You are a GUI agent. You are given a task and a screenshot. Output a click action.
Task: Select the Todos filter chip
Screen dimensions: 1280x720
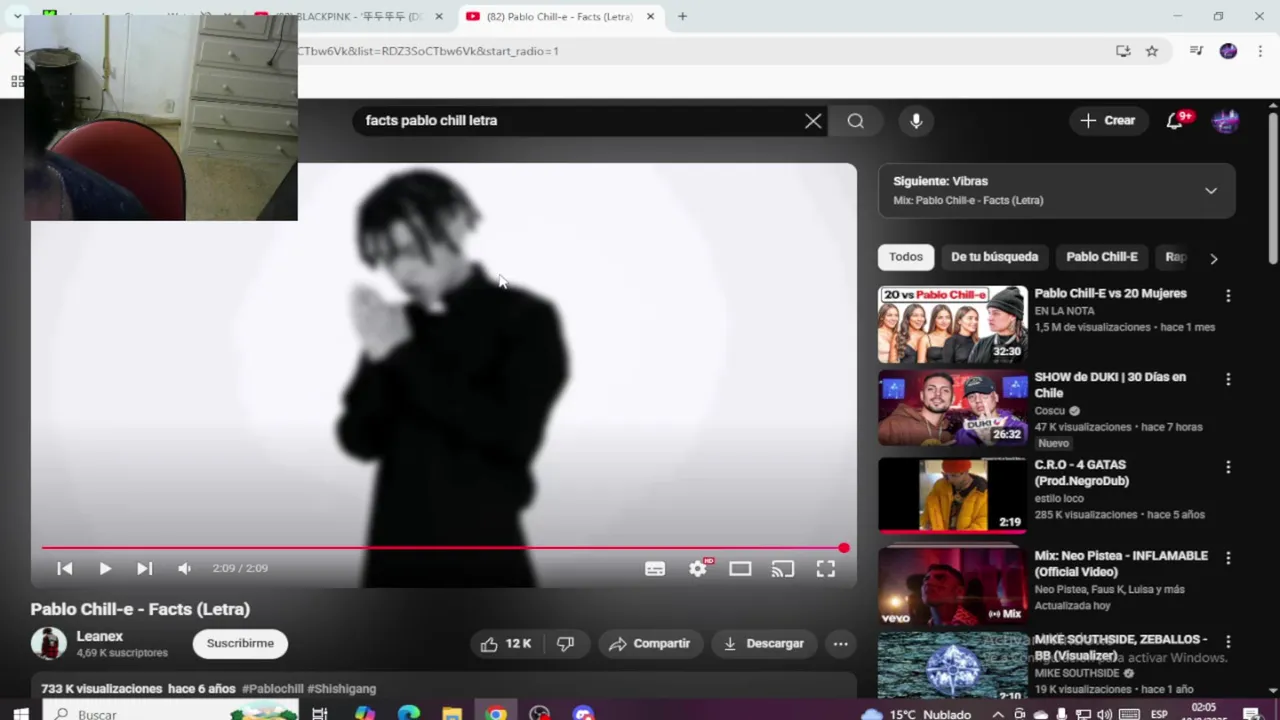pos(906,257)
